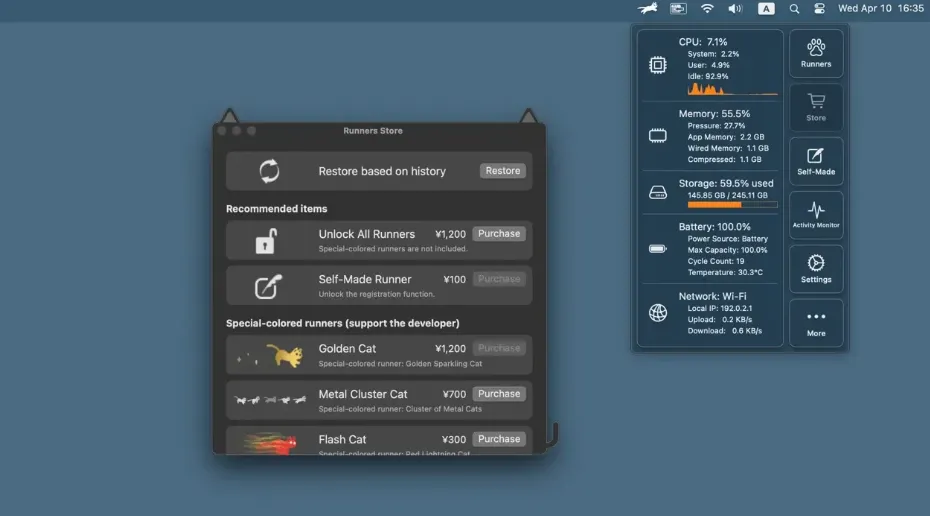Click the Network globe icon

658,313
